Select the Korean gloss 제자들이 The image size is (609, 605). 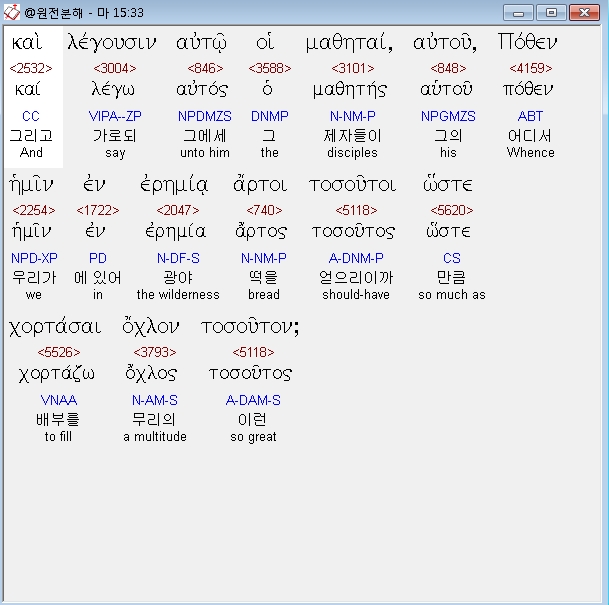point(353,136)
